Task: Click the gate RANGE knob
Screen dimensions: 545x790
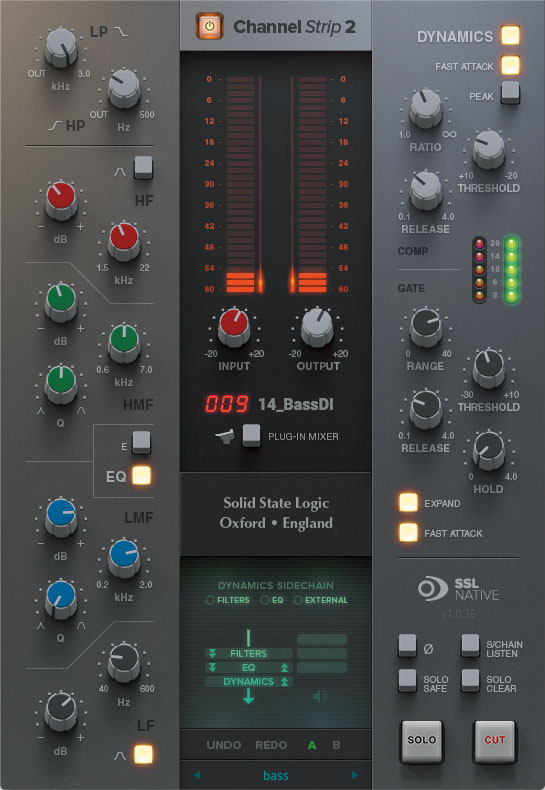Action: pyautogui.click(x=426, y=327)
